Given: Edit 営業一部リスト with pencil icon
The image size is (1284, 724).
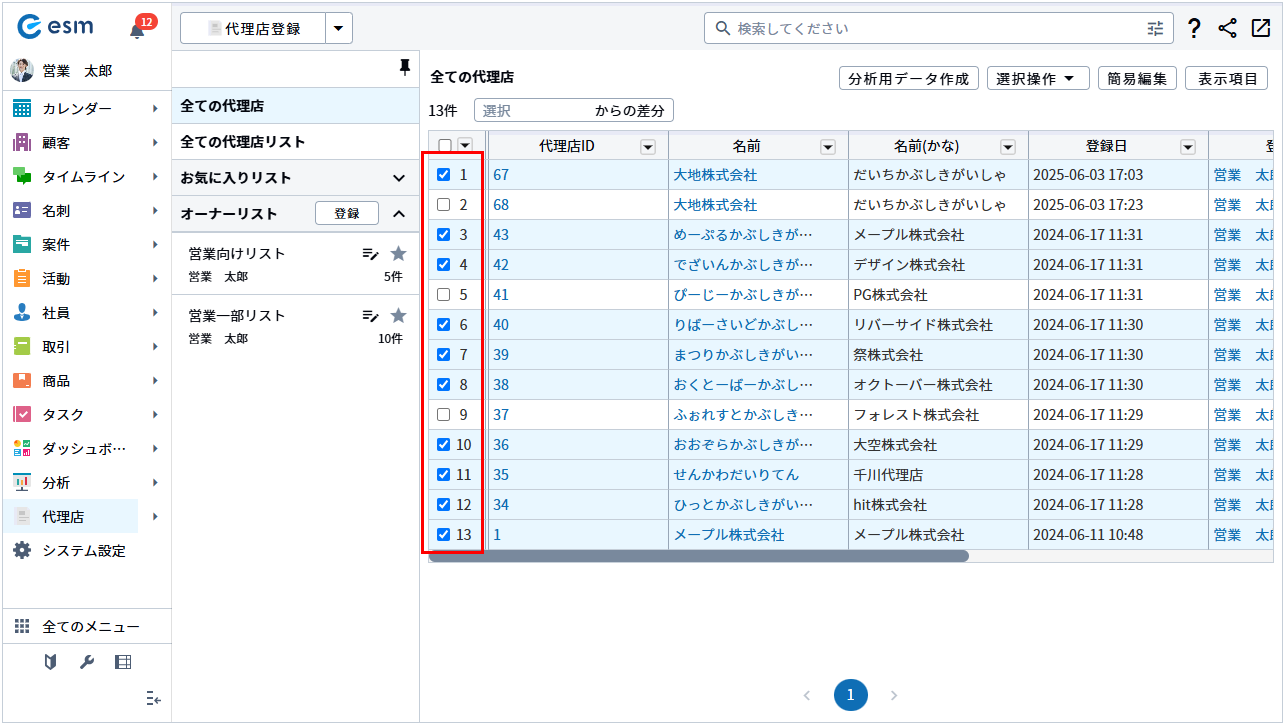Looking at the screenshot, I should (x=370, y=316).
